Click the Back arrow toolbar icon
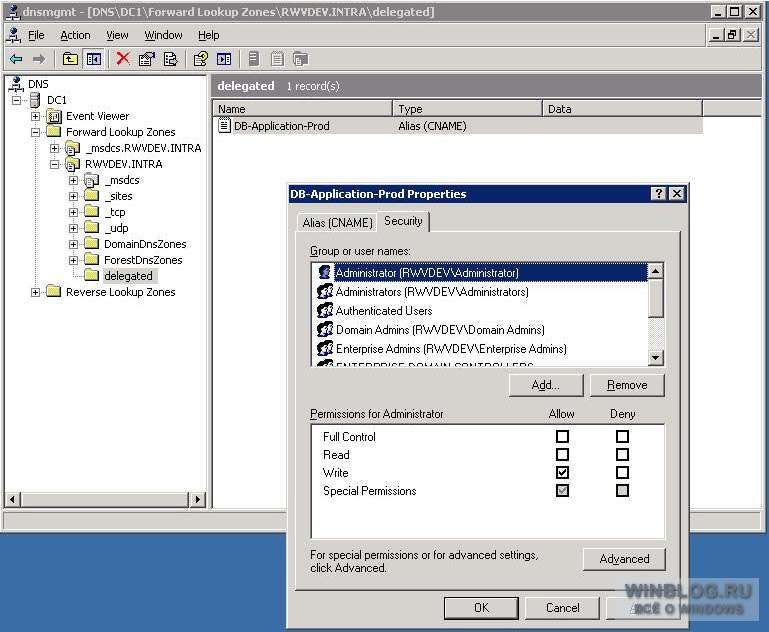769x632 pixels. click(16, 59)
